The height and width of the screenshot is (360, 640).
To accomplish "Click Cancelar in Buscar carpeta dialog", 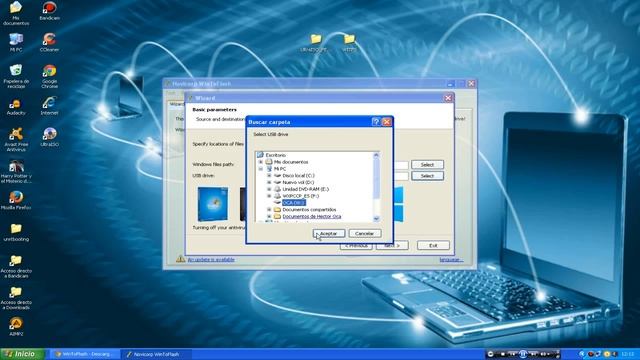I will click(364, 233).
